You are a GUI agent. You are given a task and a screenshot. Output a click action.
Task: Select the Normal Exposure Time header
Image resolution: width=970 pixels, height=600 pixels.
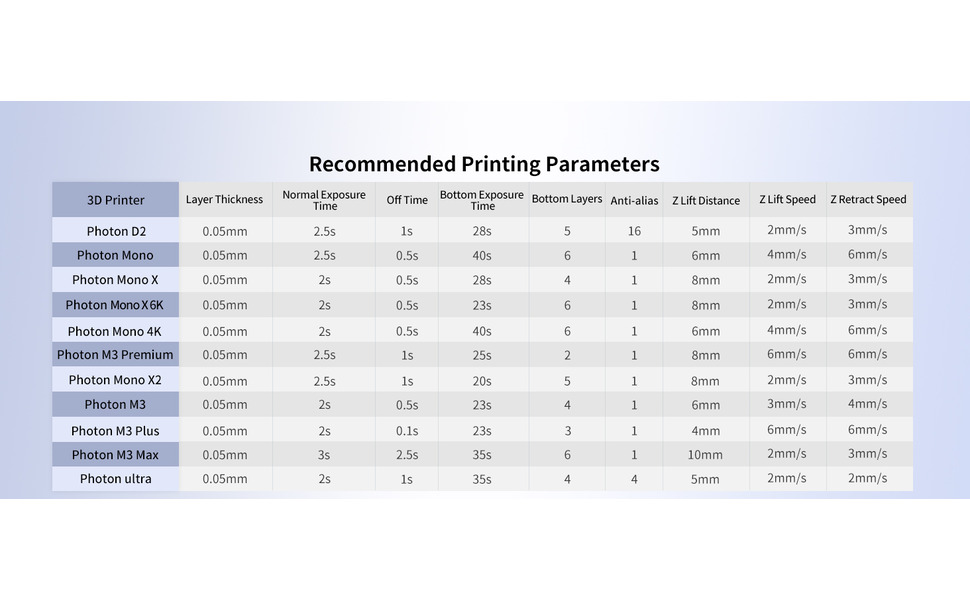324,200
